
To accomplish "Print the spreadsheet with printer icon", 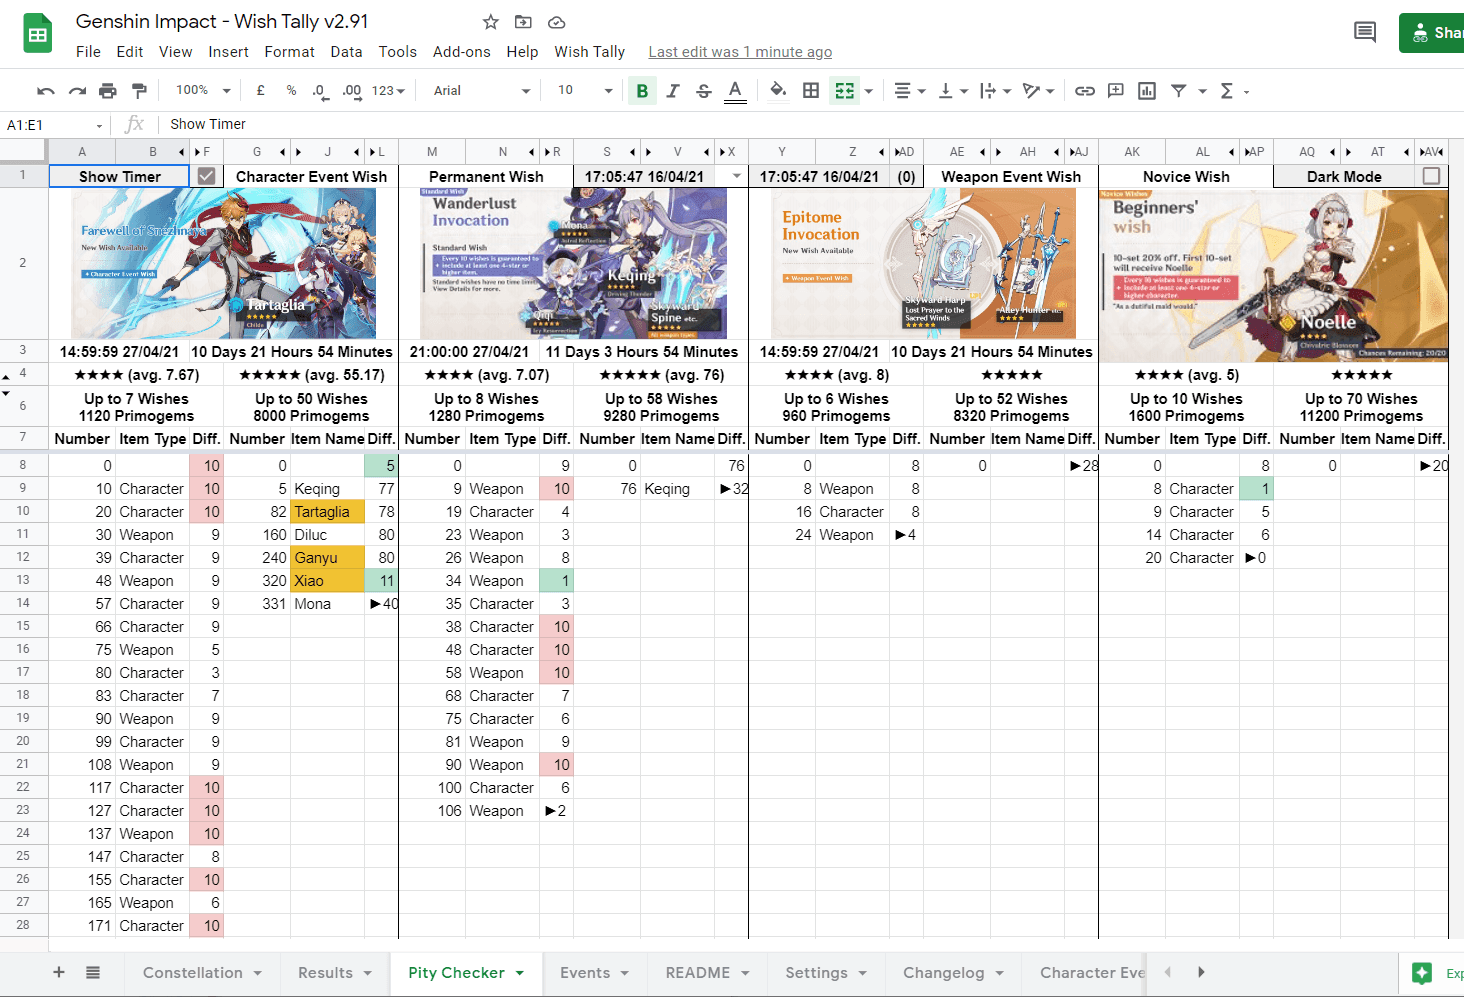I will (108, 91).
